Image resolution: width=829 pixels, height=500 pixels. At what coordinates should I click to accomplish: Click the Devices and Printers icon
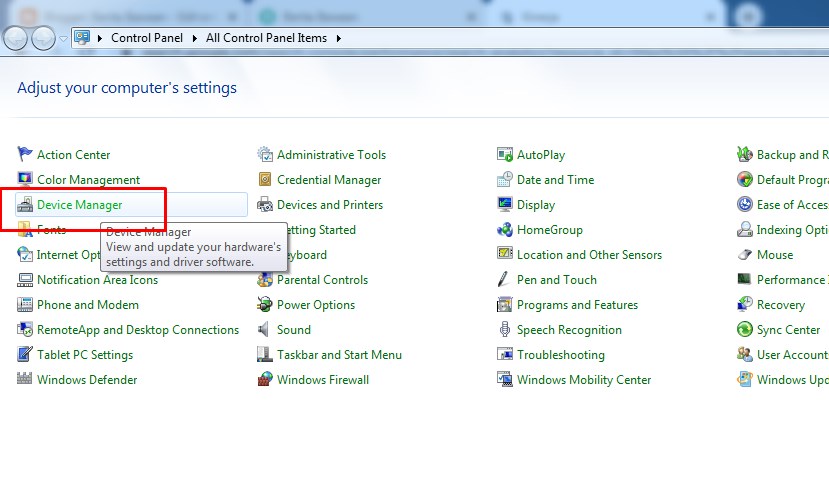coord(265,205)
